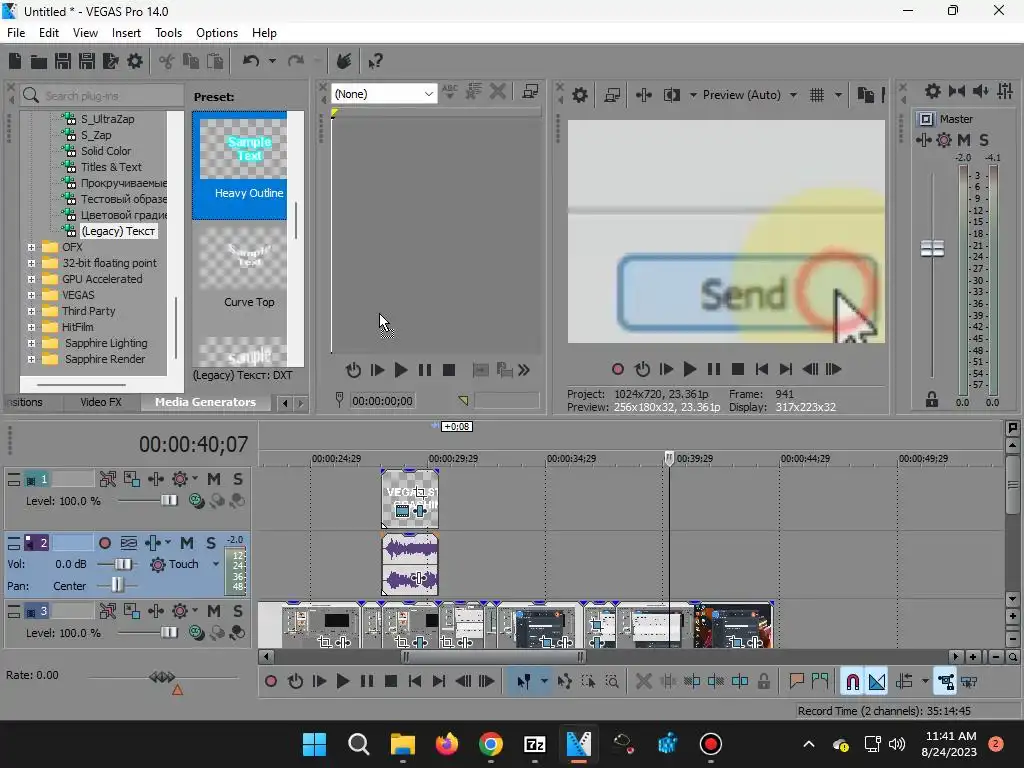Screen dimensions: 1024x768
Task: Open the project properties gear icon
Action: pyautogui.click(x=135, y=61)
